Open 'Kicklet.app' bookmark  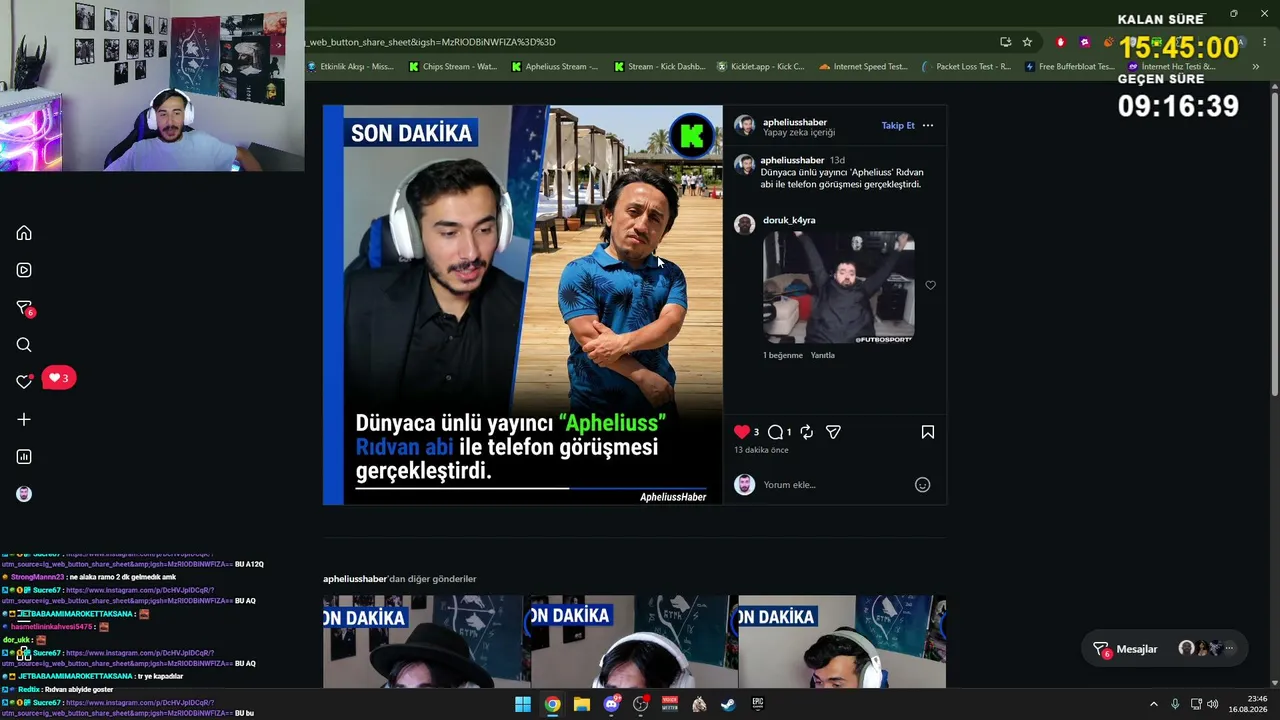[761, 67]
